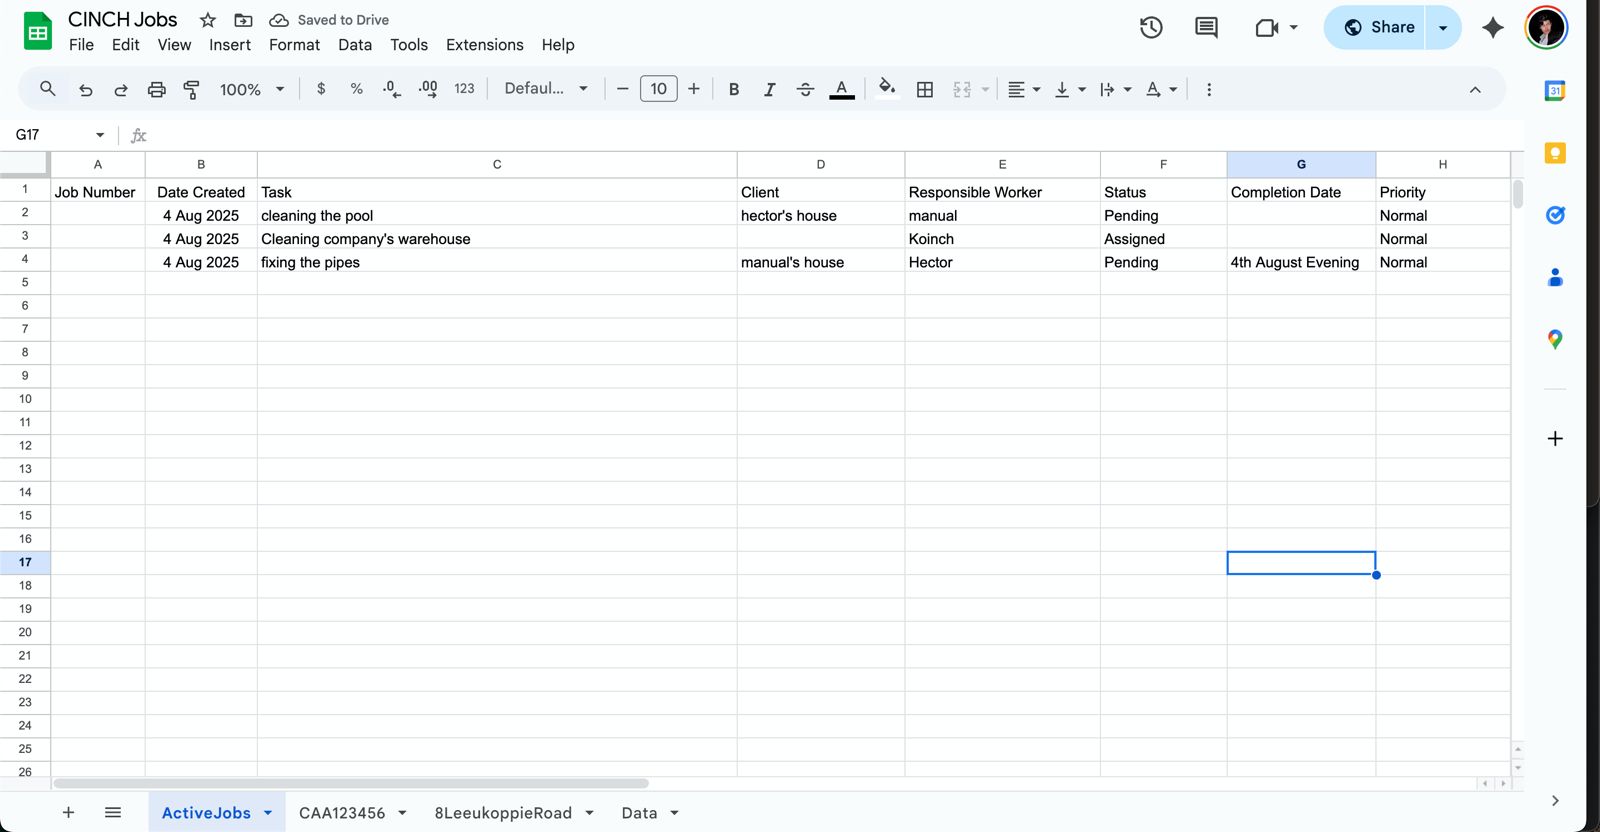Open more toolbar options
Image resolution: width=1600 pixels, height=832 pixels.
coord(1209,89)
